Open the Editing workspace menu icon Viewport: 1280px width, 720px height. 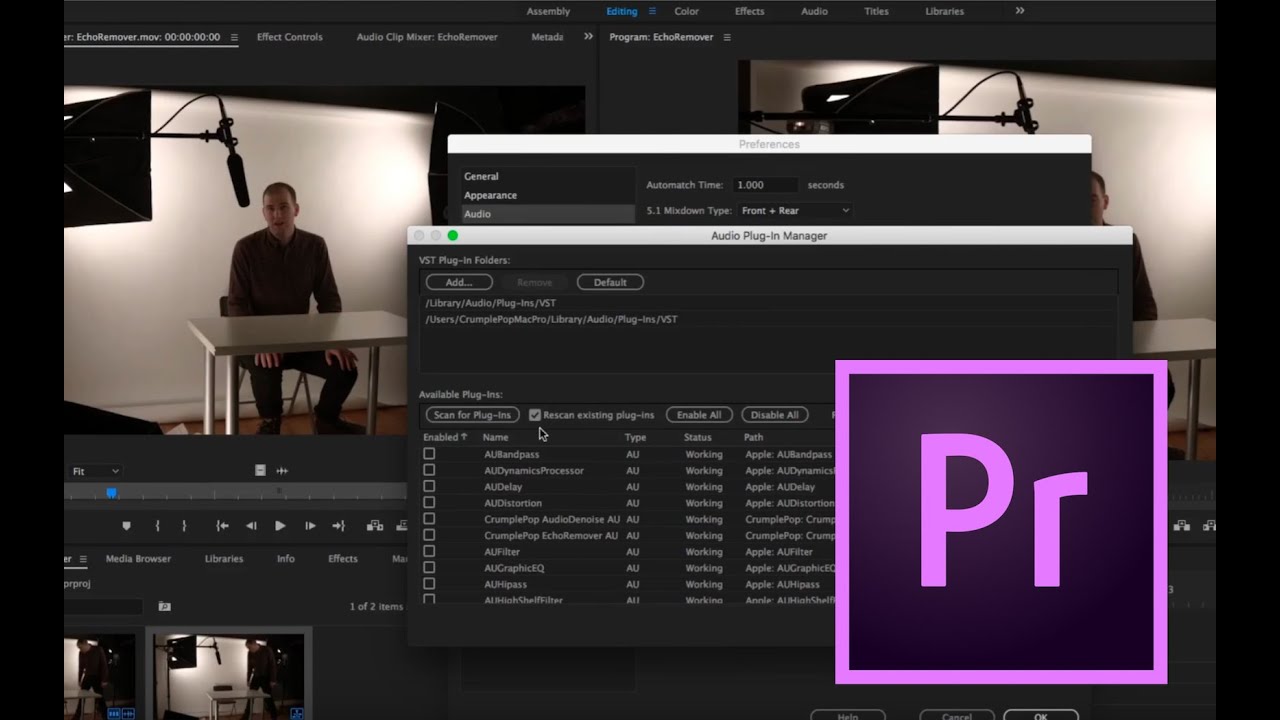652,11
